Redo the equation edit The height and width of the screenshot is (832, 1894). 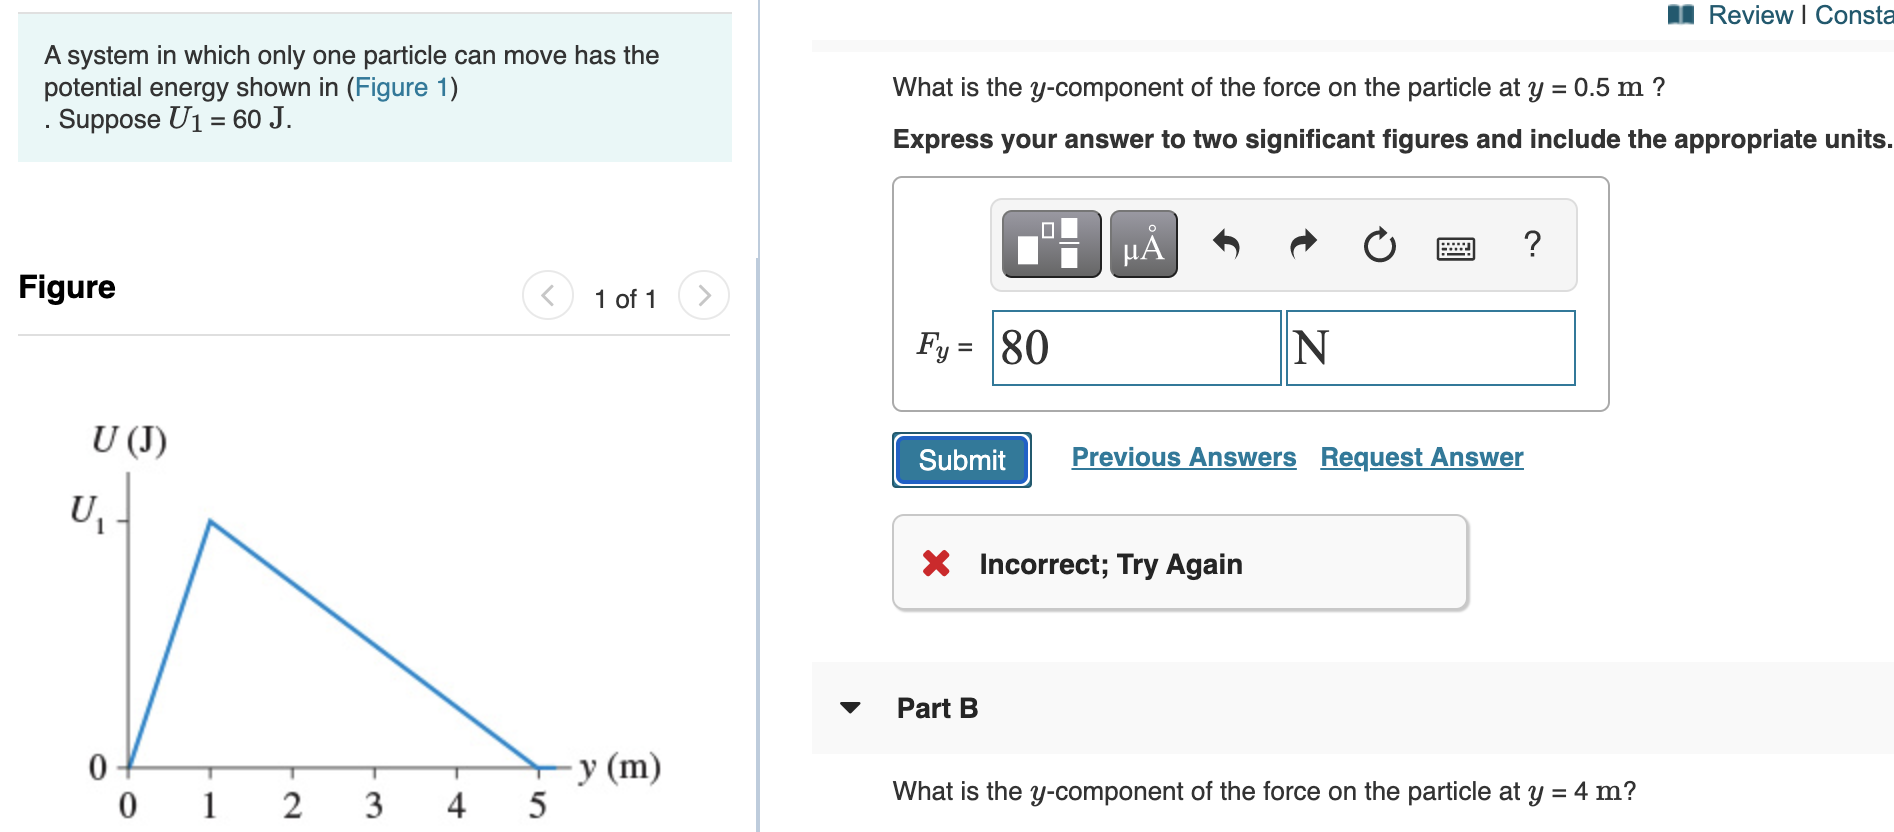(1301, 243)
